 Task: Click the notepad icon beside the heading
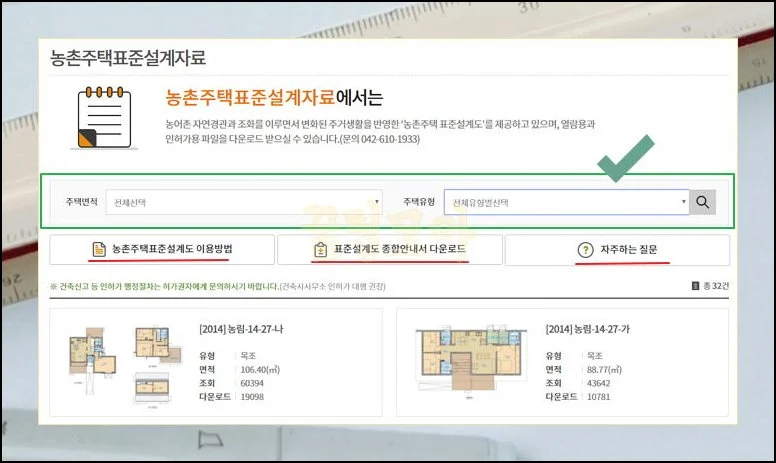pos(103,119)
